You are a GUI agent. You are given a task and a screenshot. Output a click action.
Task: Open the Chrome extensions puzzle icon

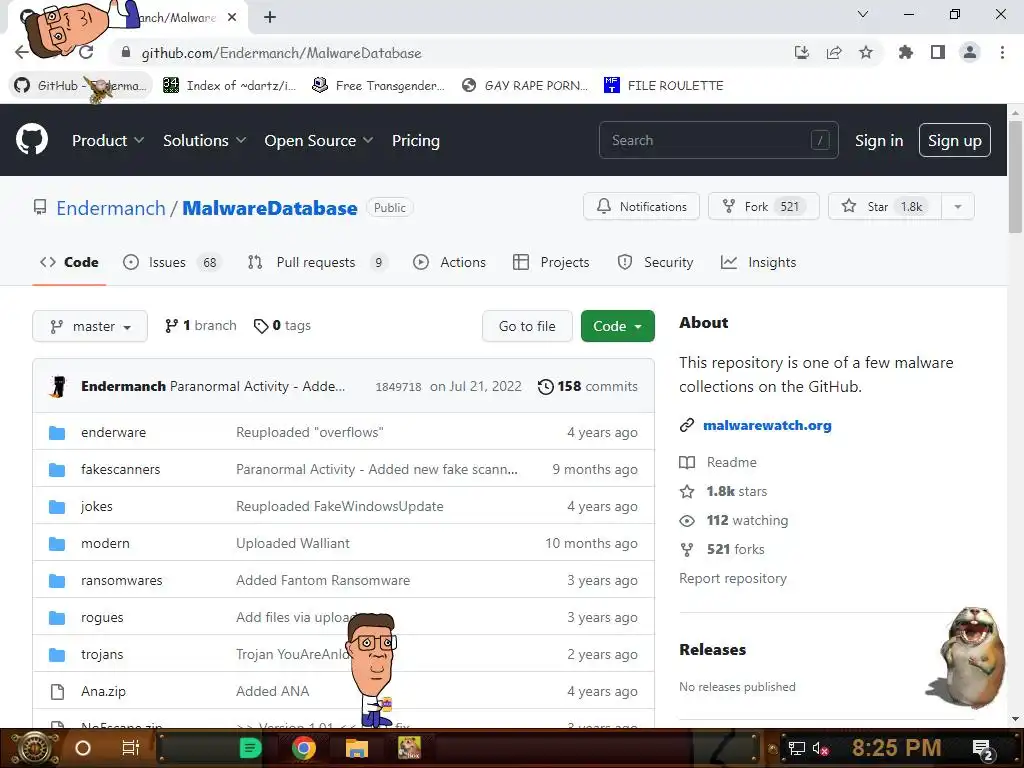[x=905, y=52]
